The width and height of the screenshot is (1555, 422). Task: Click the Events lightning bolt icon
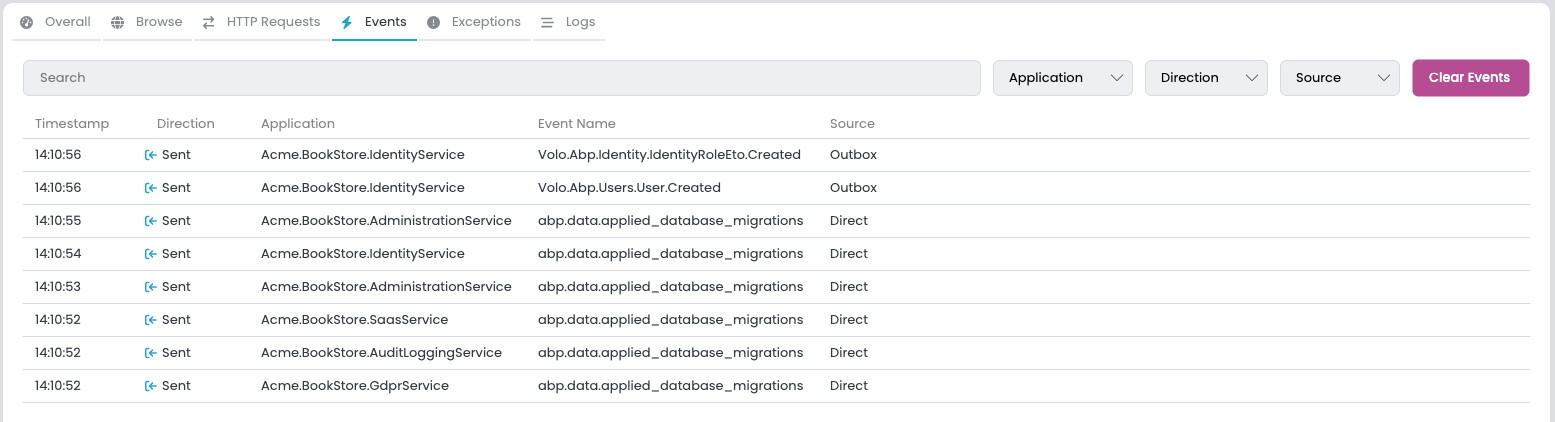click(x=347, y=22)
